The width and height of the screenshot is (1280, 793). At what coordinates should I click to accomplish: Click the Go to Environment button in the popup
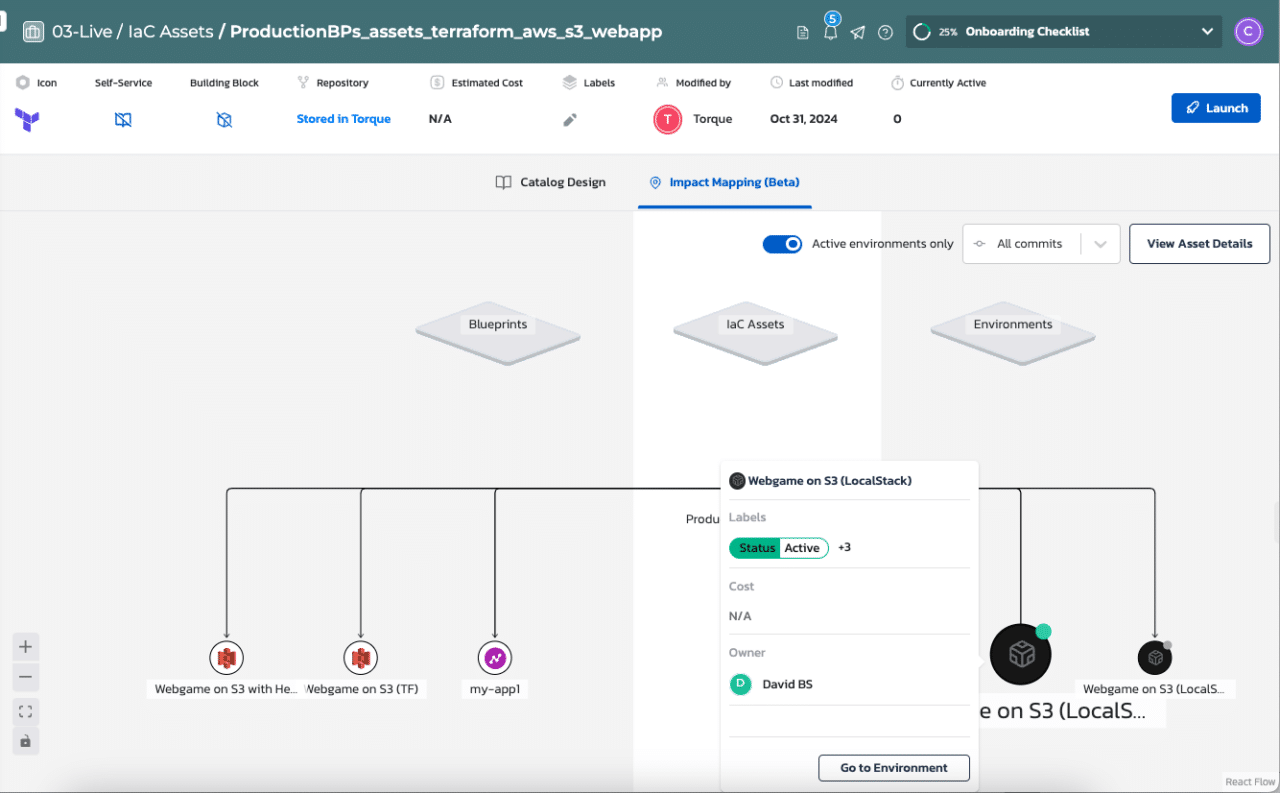click(893, 767)
